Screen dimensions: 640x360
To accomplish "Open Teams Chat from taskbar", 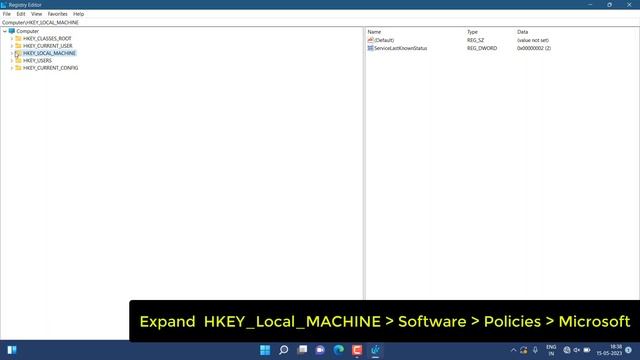I will point(320,350).
